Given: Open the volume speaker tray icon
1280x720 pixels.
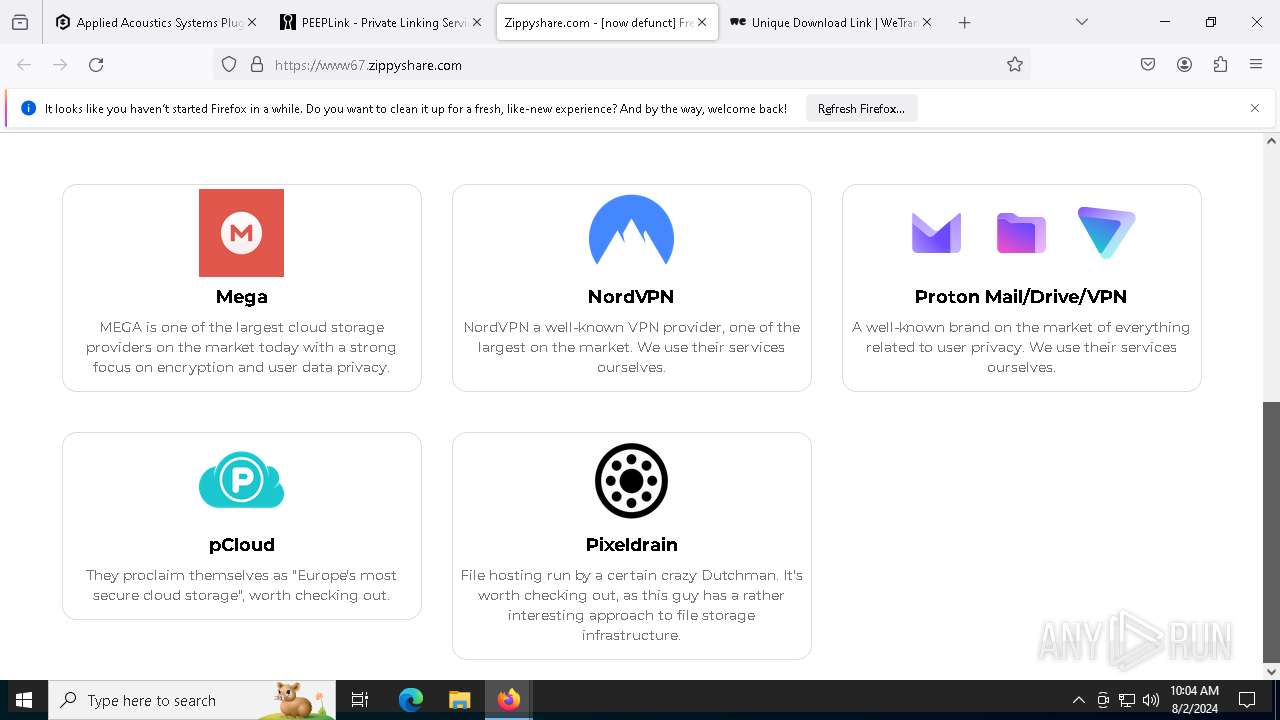Looking at the screenshot, I should pyautogui.click(x=1151, y=700).
